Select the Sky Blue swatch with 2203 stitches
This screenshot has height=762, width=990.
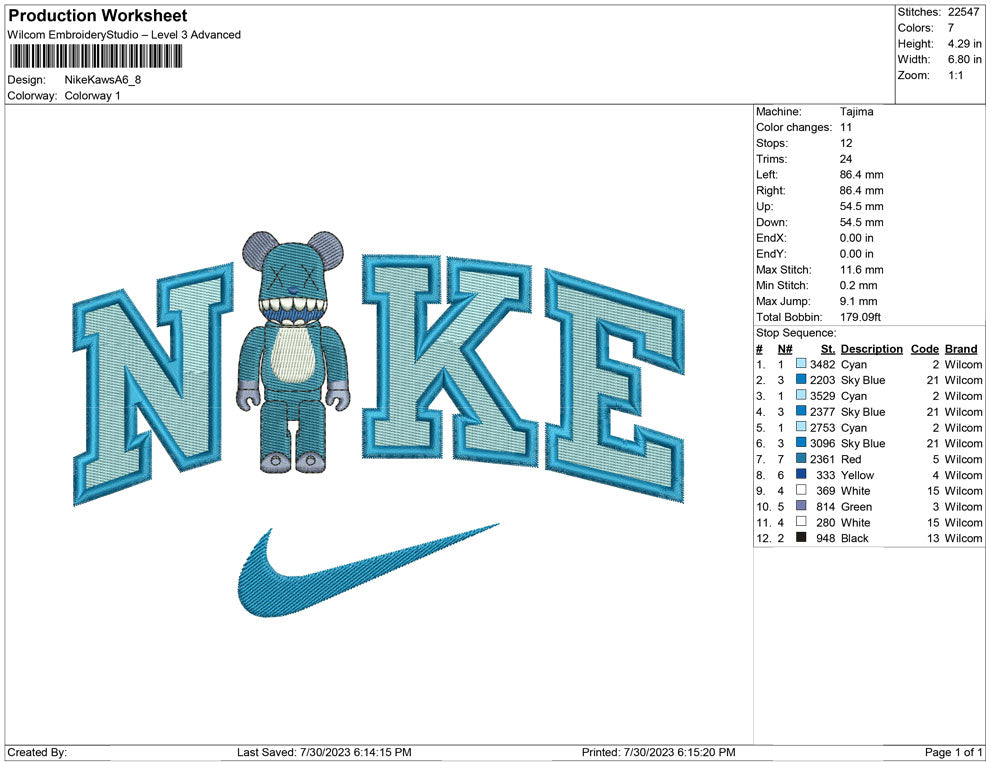801,379
